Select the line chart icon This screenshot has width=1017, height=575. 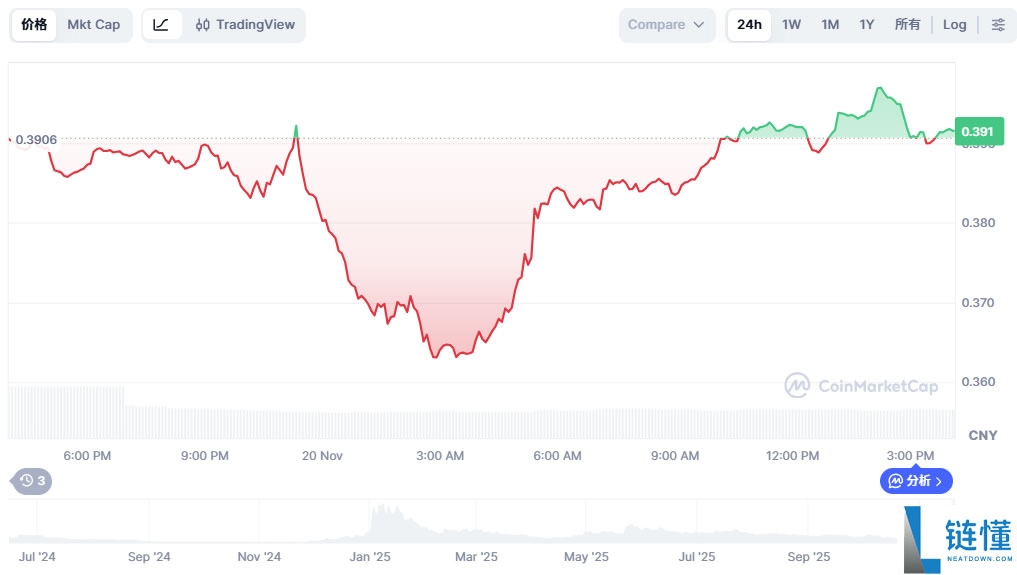pyautogui.click(x=161, y=25)
